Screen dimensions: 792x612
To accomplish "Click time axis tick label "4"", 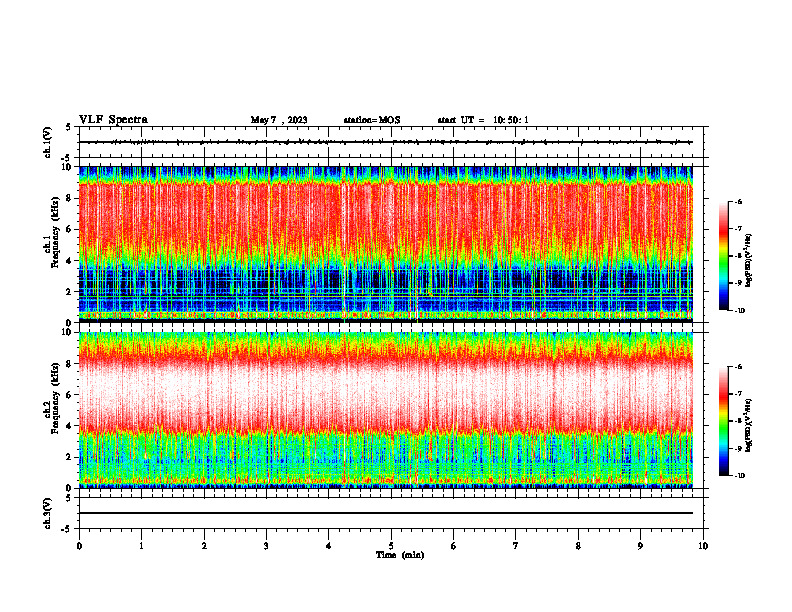I will click(329, 546).
